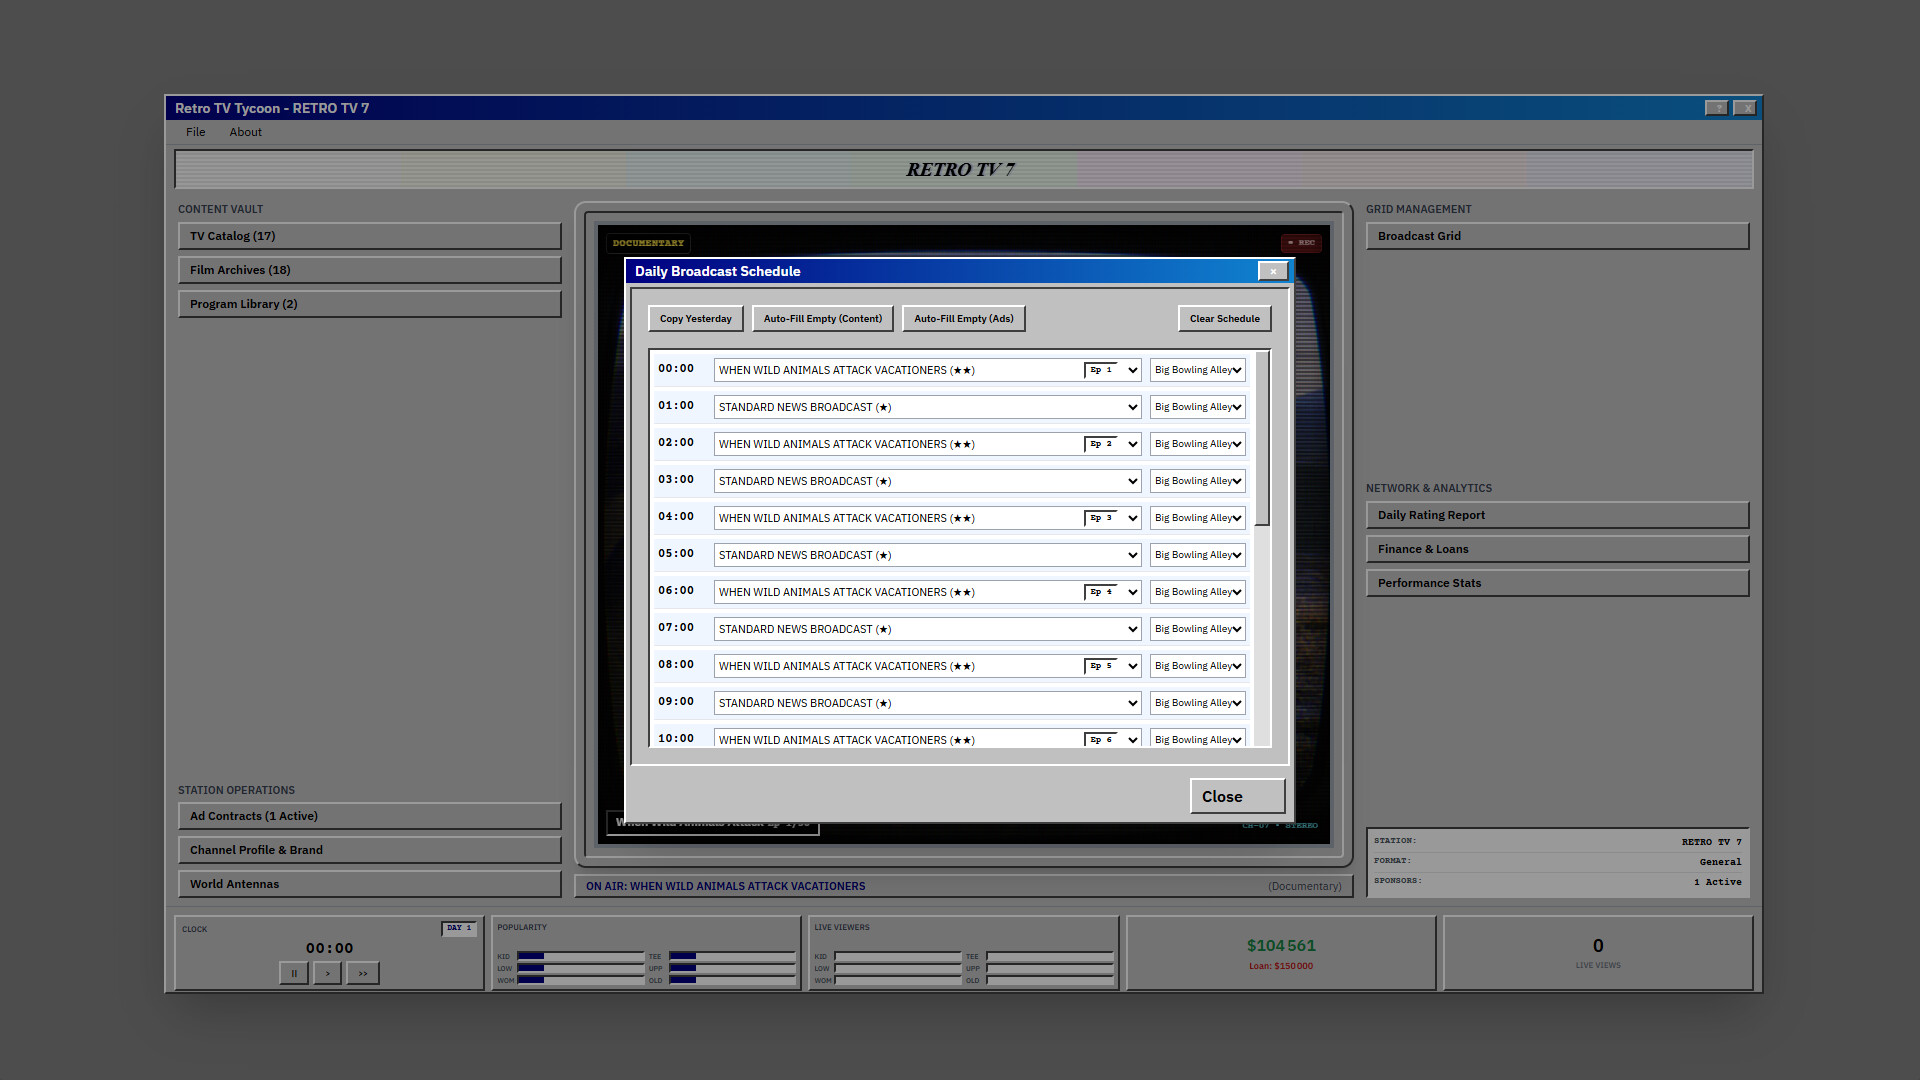Open Channel Profile & Brand

pyautogui.click(x=370, y=850)
